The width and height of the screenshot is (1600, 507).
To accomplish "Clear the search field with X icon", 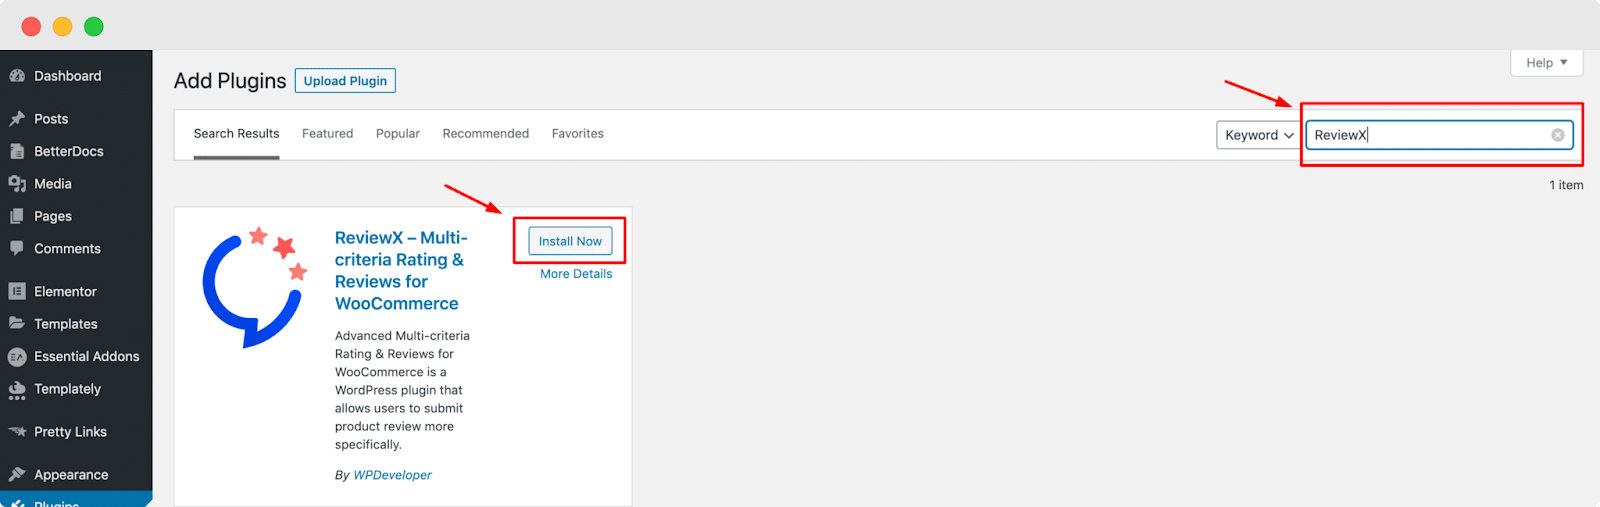I will tap(1558, 135).
